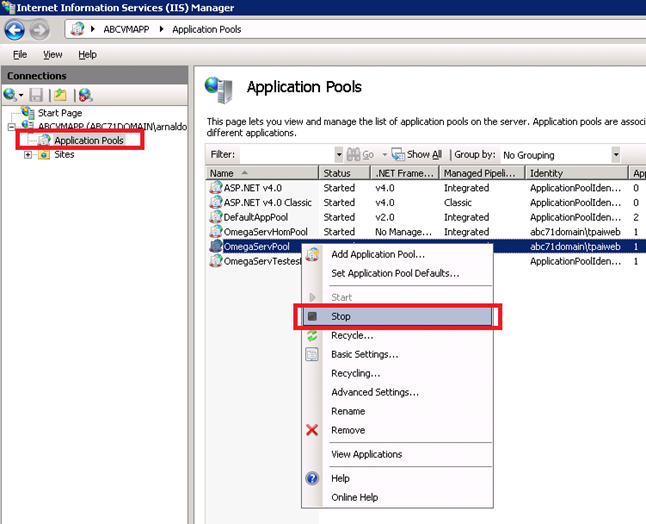Open the Filter dropdown arrow
The image size is (646, 524).
(x=339, y=155)
